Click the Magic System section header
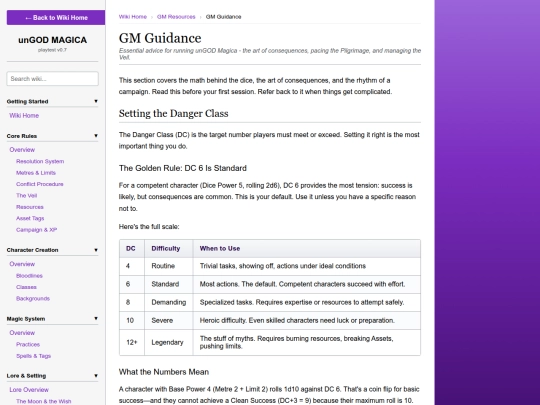This screenshot has height=405, width=540. coord(52,319)
